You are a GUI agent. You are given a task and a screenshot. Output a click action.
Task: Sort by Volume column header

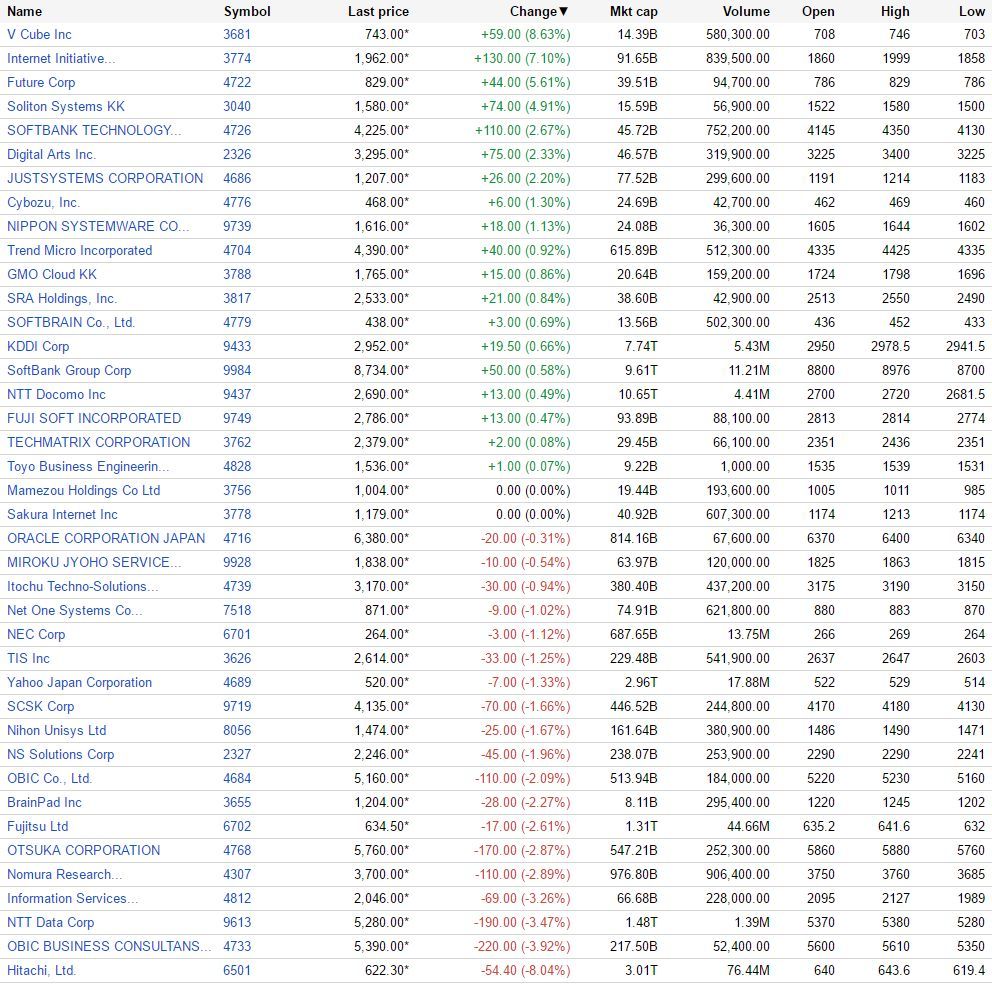coord(746,11)
